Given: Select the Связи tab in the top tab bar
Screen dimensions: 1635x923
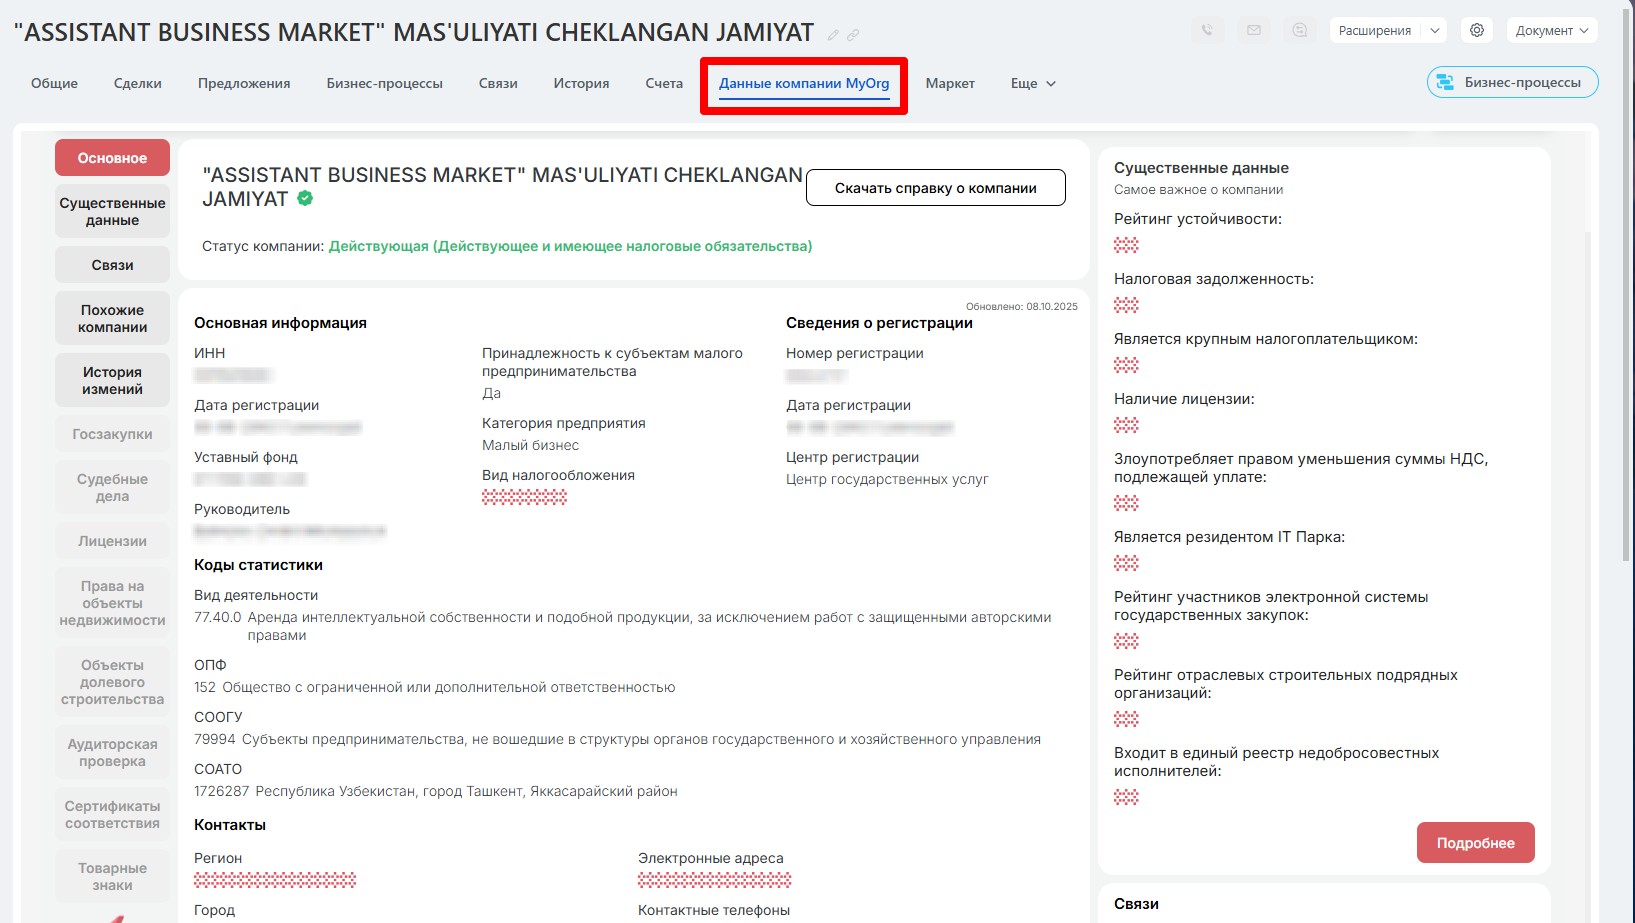Looking at the screenshot, I should pyautogui.click(x=498, y=83).
